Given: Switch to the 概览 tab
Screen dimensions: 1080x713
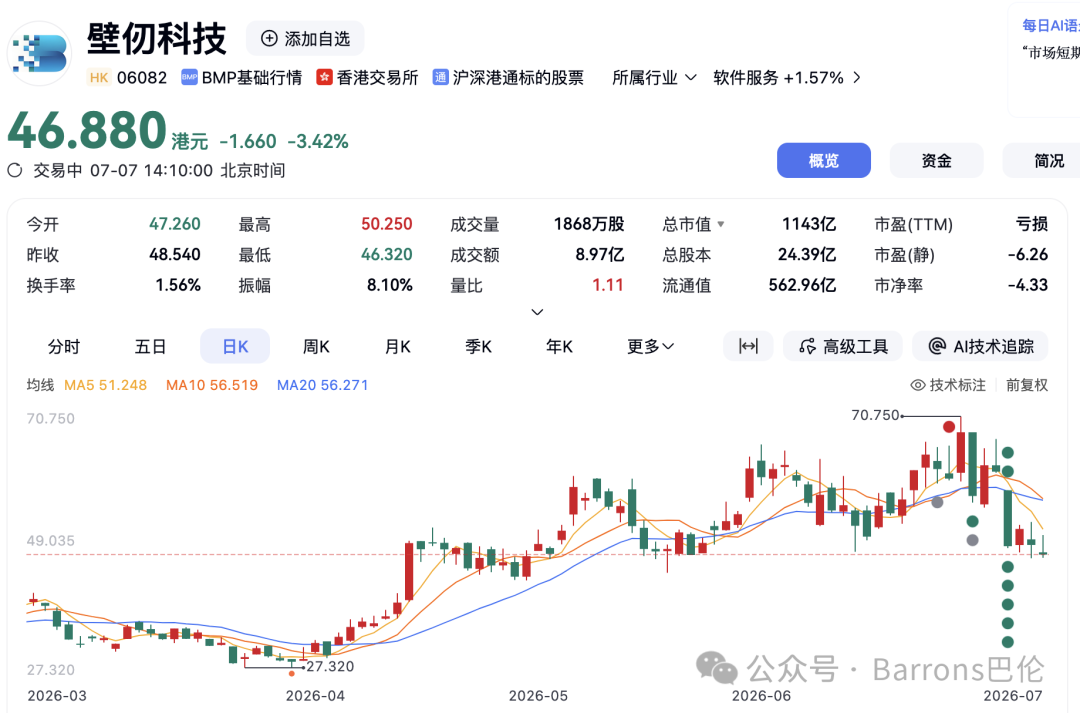Looking at the screenshot, I should coord(824,161).
